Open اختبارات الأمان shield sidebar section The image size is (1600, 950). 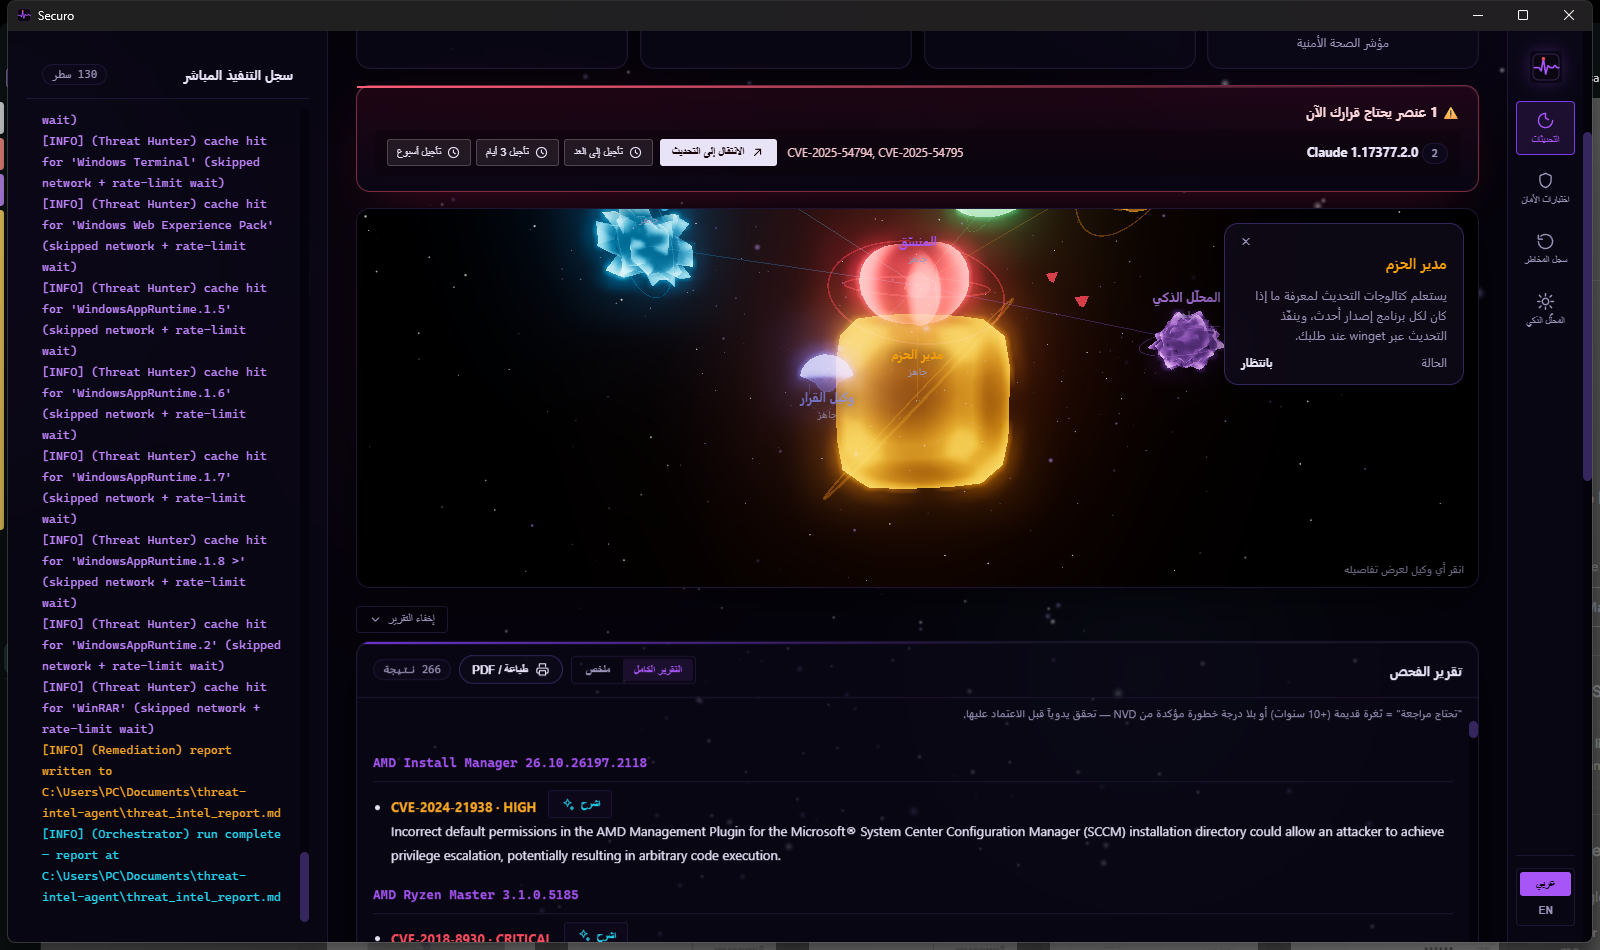point(1545,188)
